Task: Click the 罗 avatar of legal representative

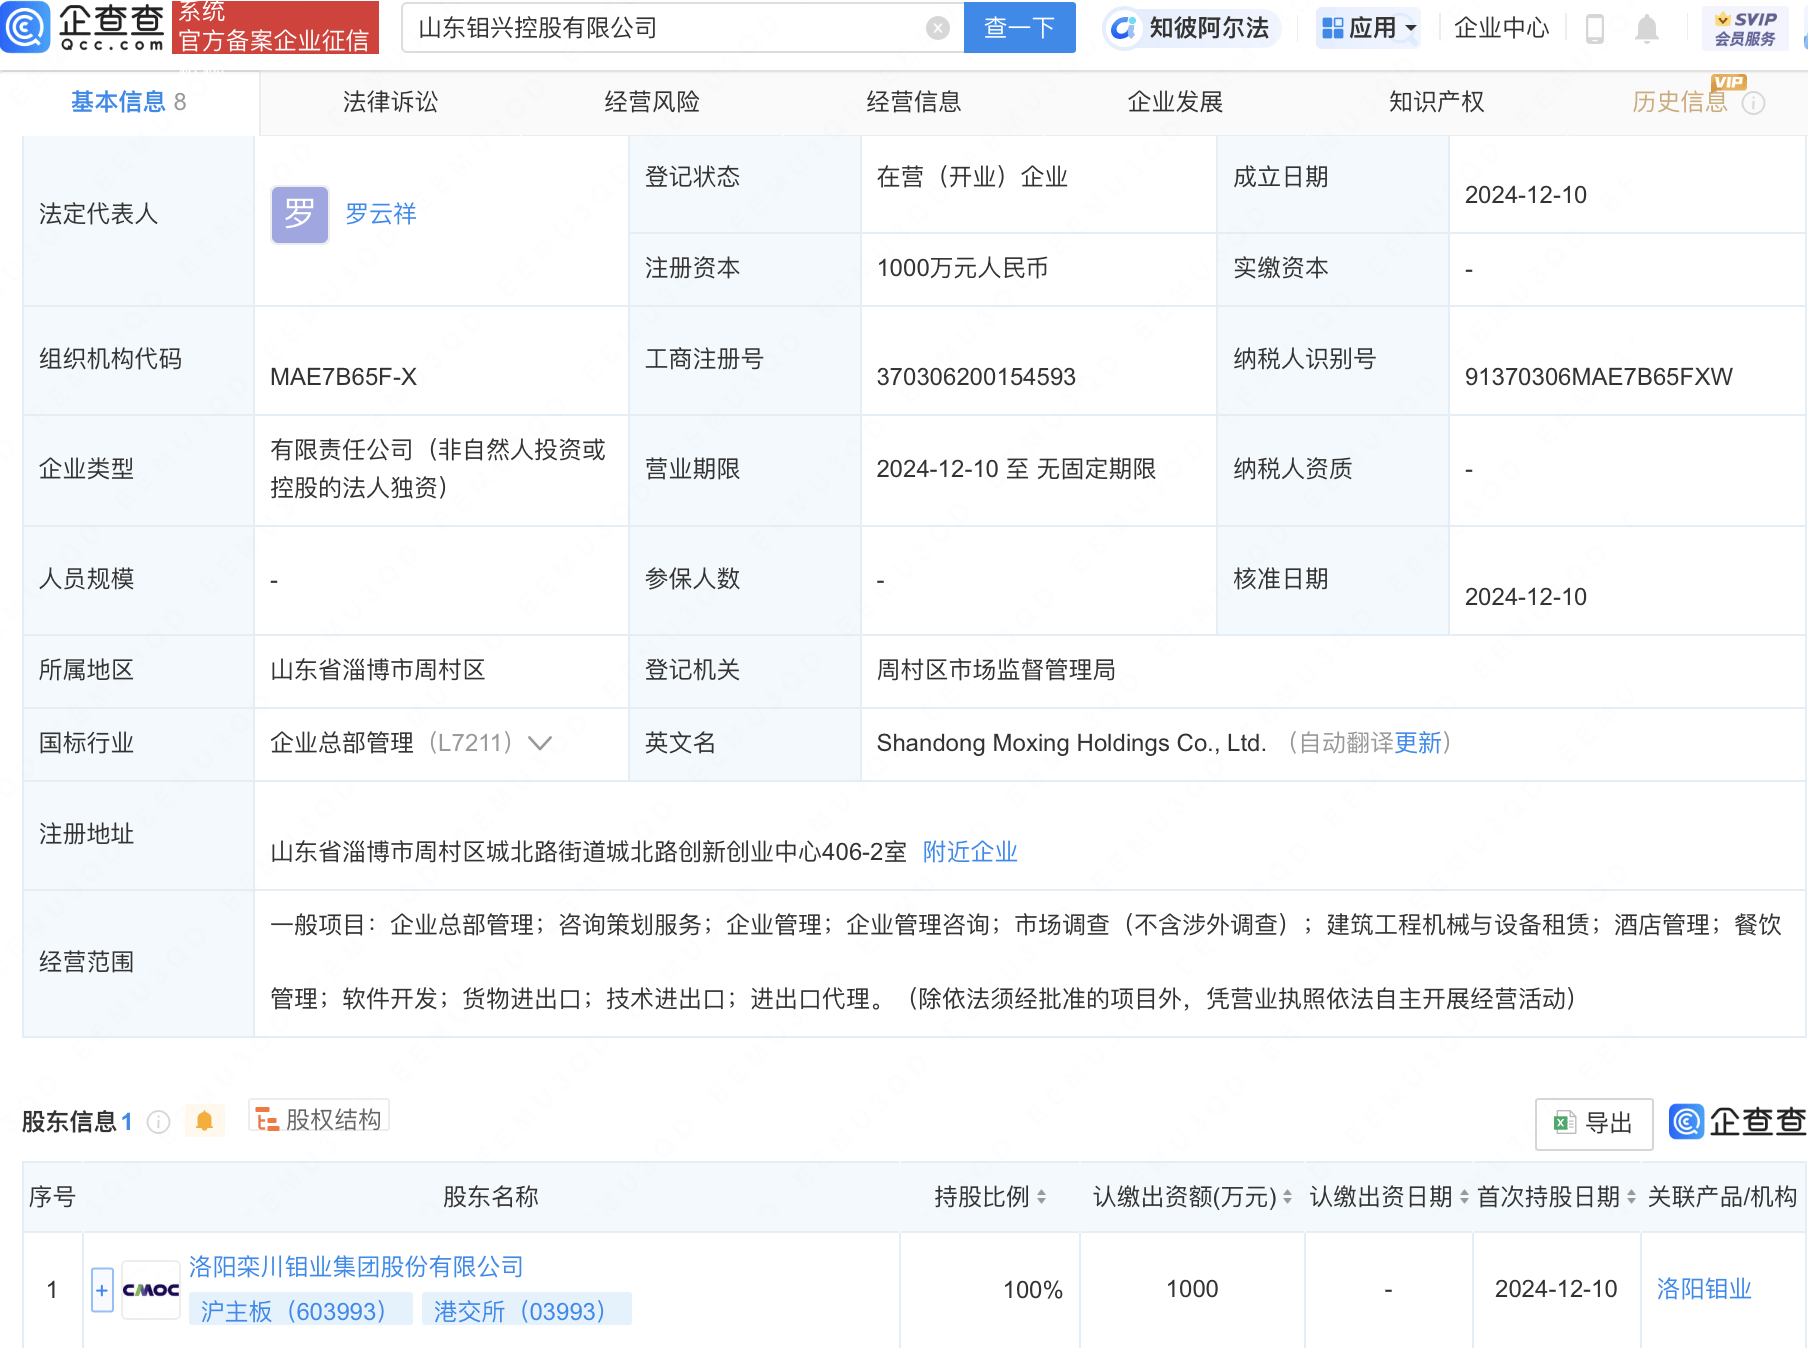Action: (x=299, y=214)
